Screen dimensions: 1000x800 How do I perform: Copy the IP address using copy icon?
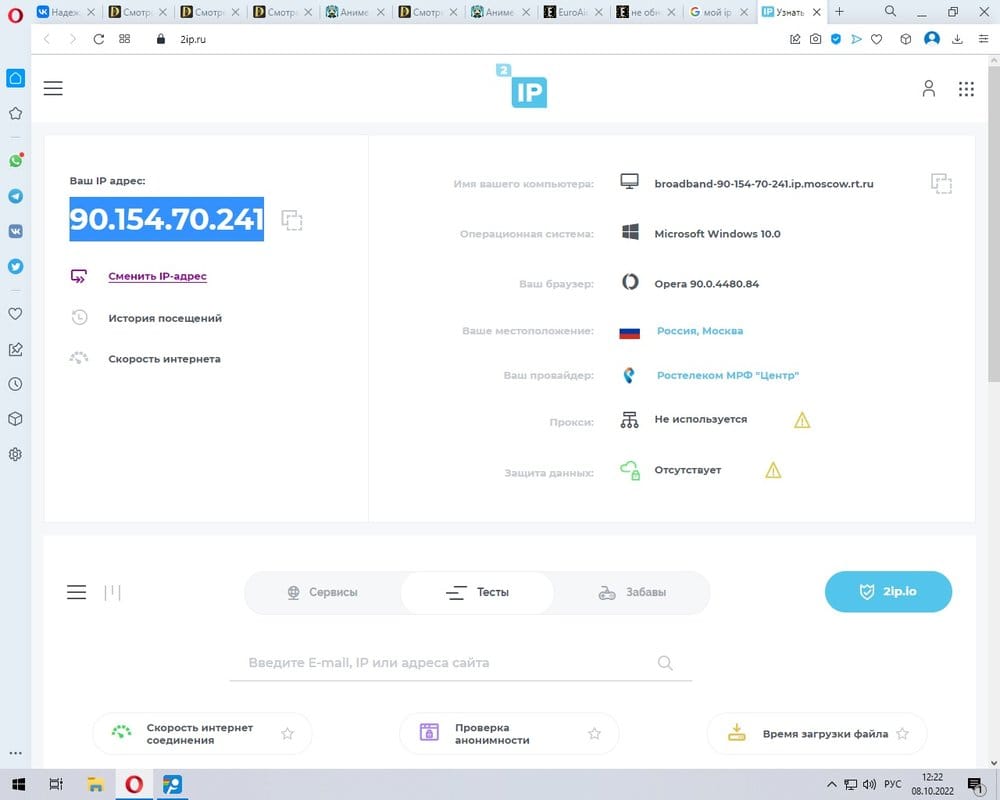292,221
